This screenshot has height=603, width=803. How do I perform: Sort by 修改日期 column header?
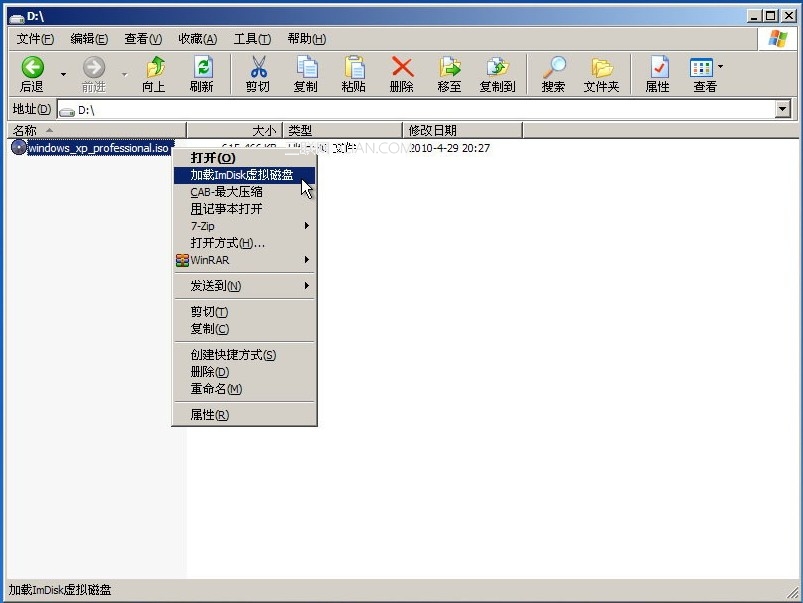click(x=462, y=130)
